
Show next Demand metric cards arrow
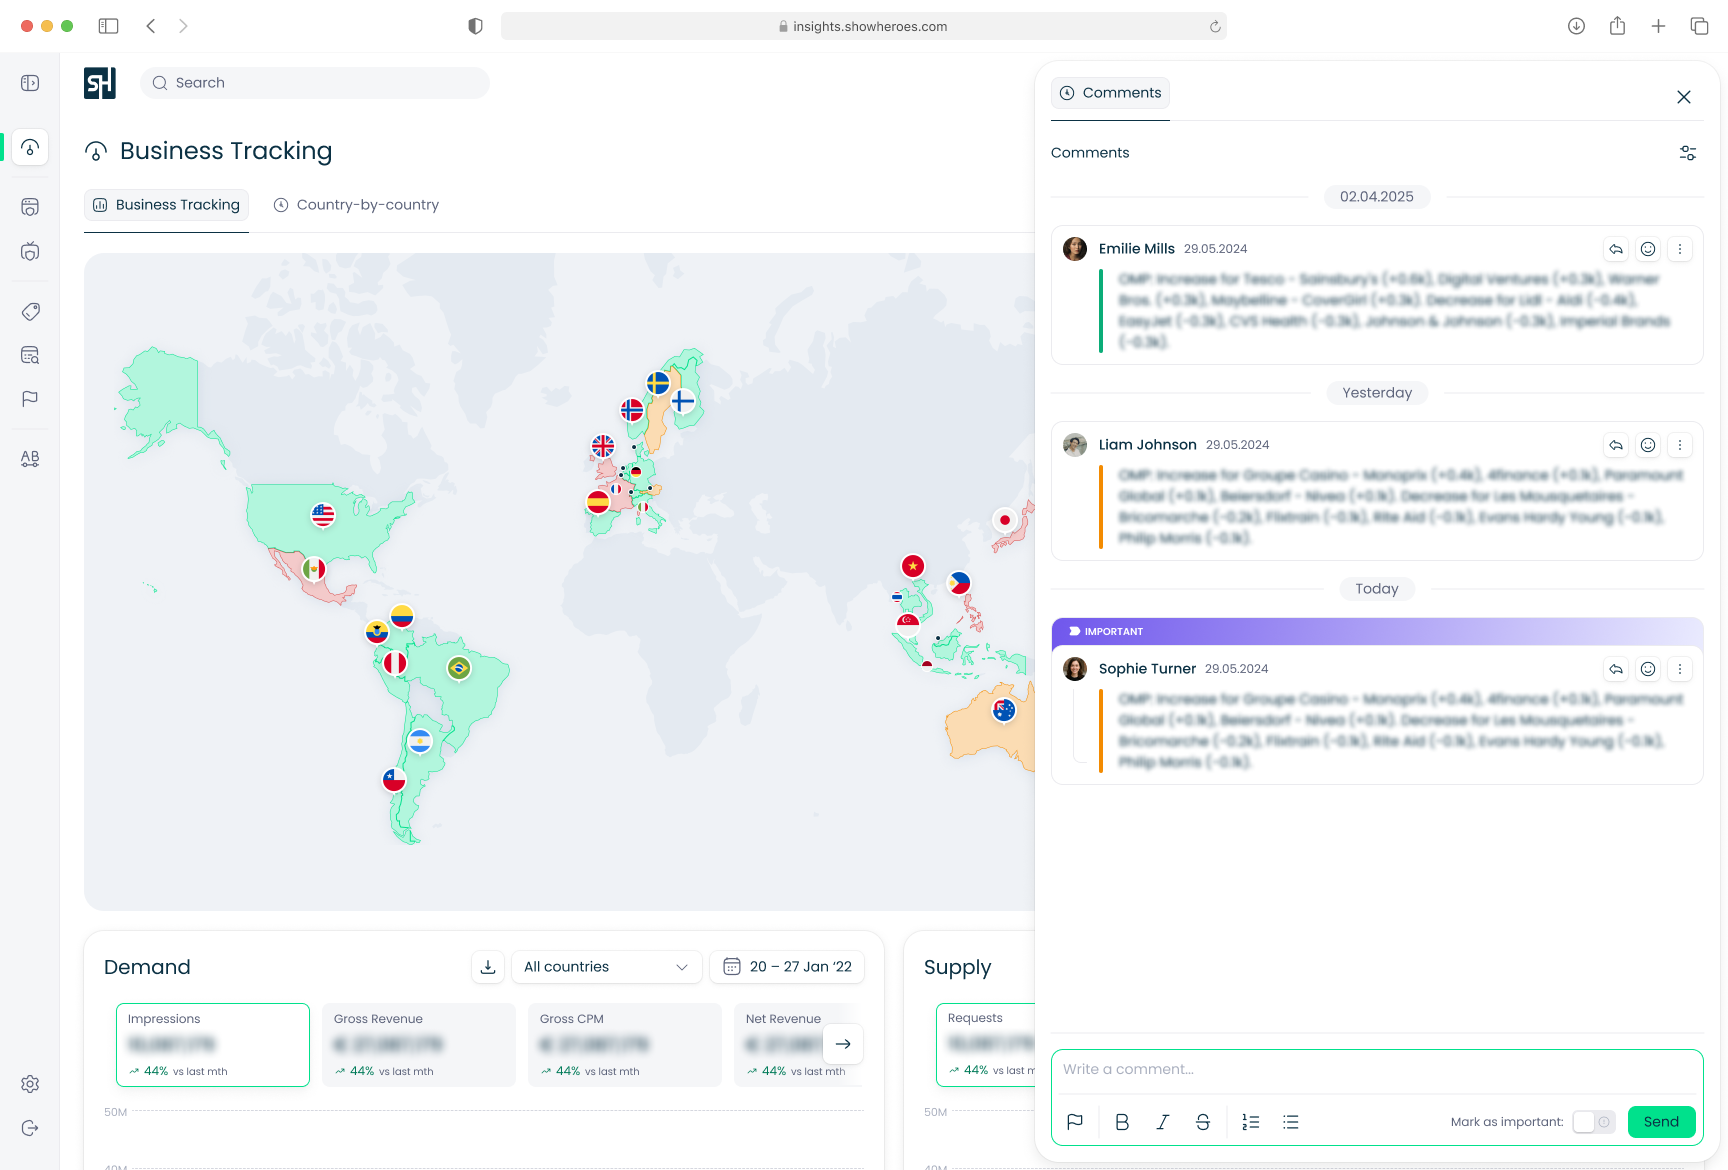click(x=843, y=1044)
